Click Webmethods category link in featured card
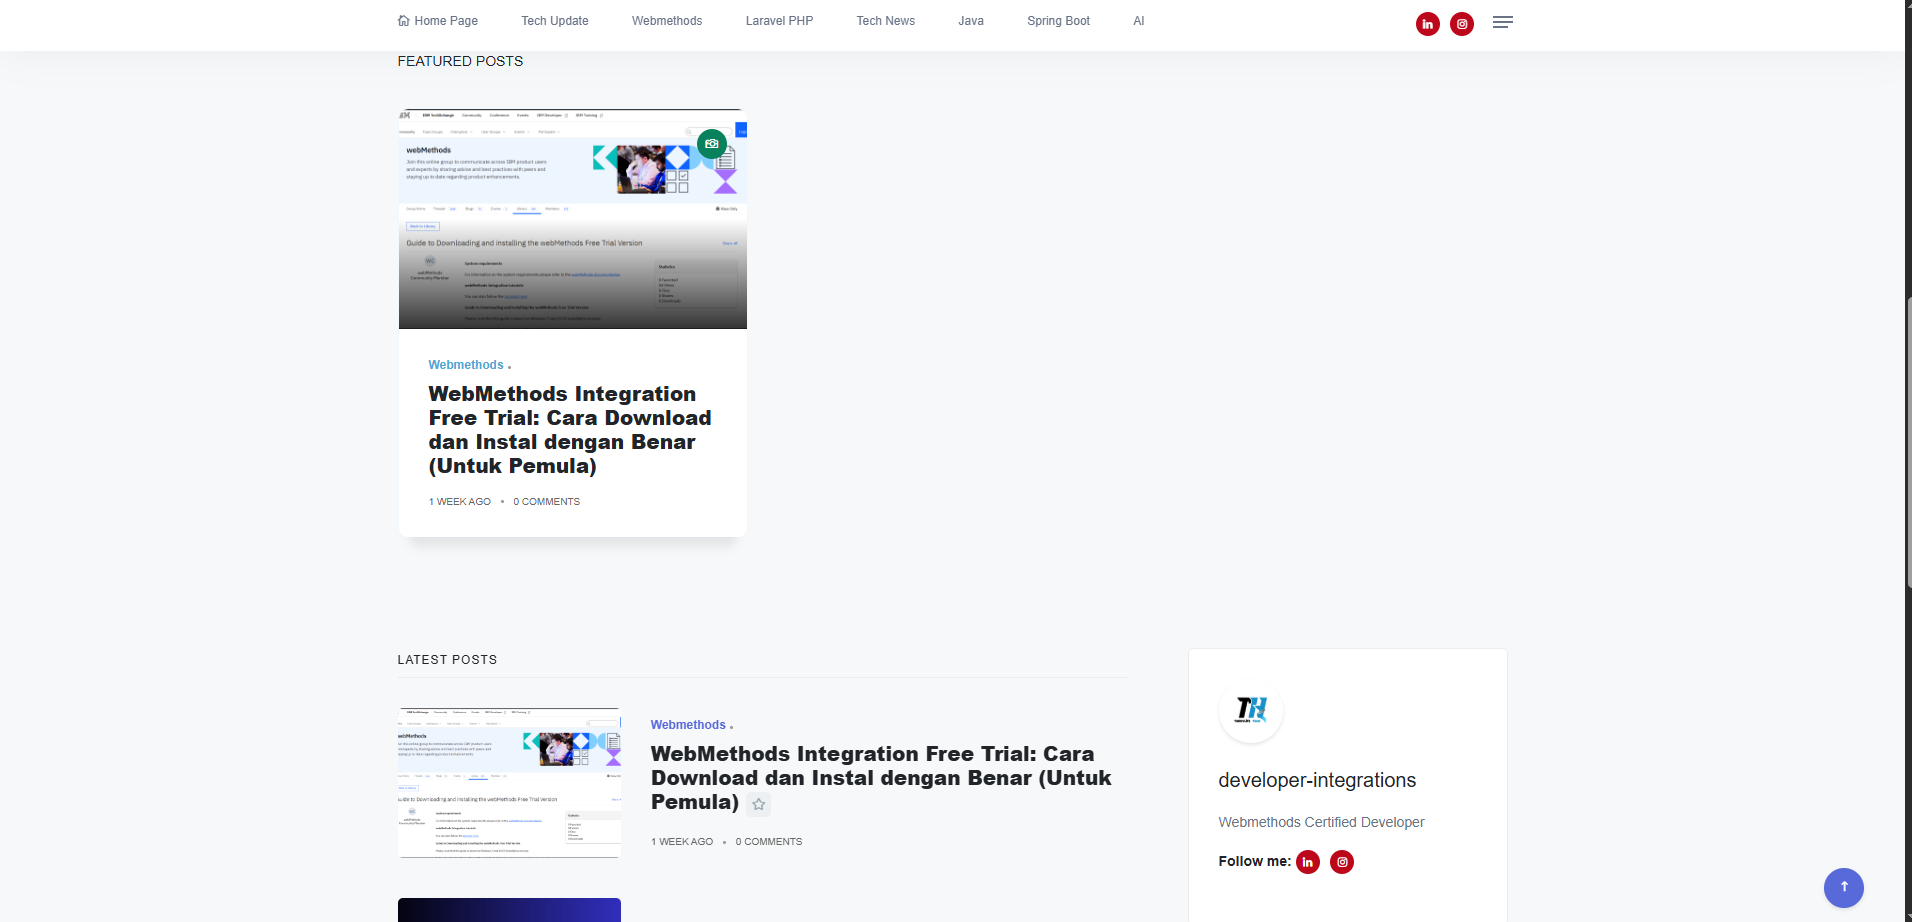1912x922 pixels. 466,365
